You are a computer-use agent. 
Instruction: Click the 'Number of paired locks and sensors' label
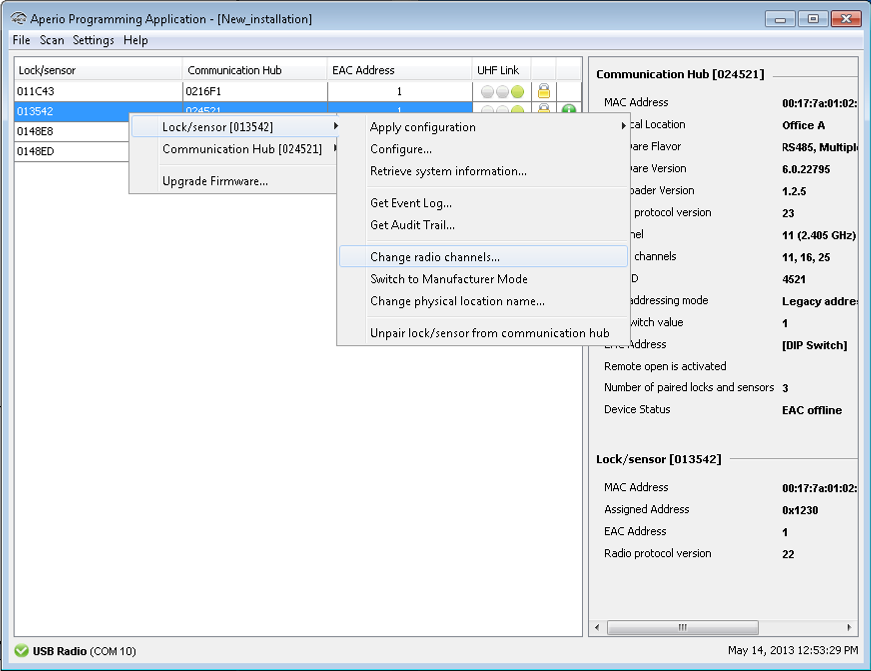click(689, 387)
